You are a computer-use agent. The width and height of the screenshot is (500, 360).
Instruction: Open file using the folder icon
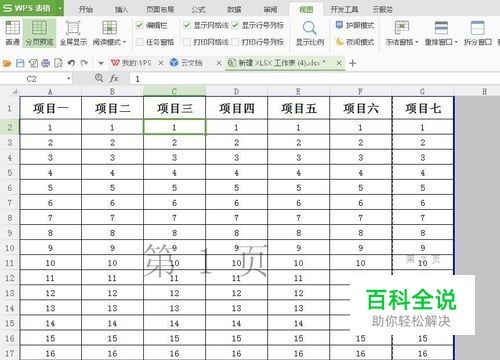pos(7,63)
